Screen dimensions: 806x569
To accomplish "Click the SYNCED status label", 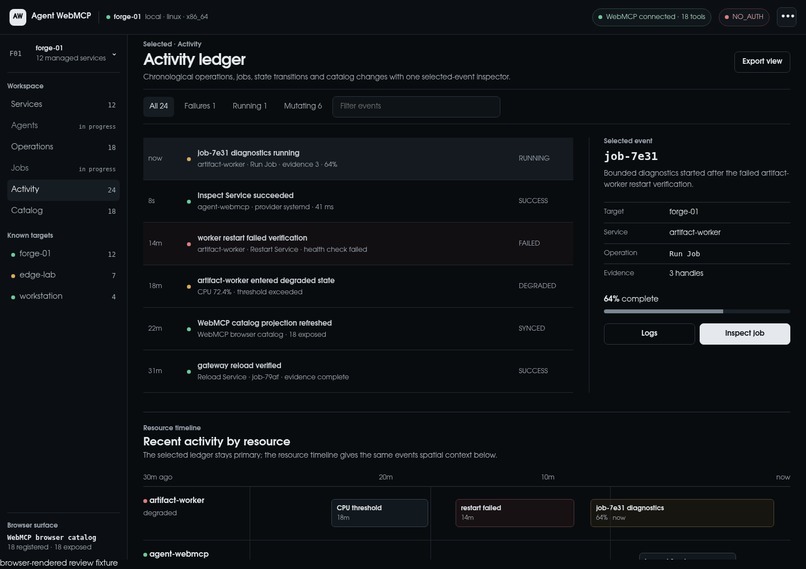I will 532,328.
